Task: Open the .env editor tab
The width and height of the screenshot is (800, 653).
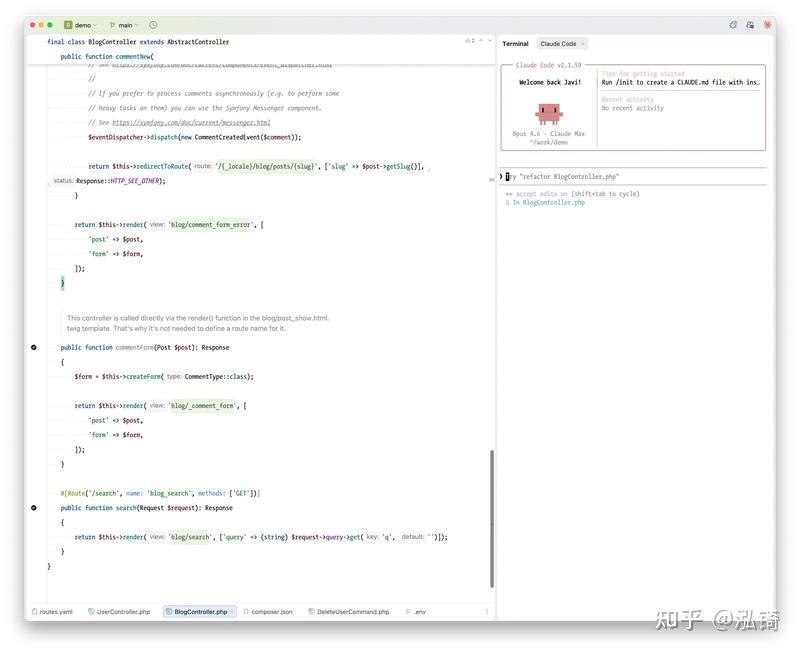Action: coord(416,612)
